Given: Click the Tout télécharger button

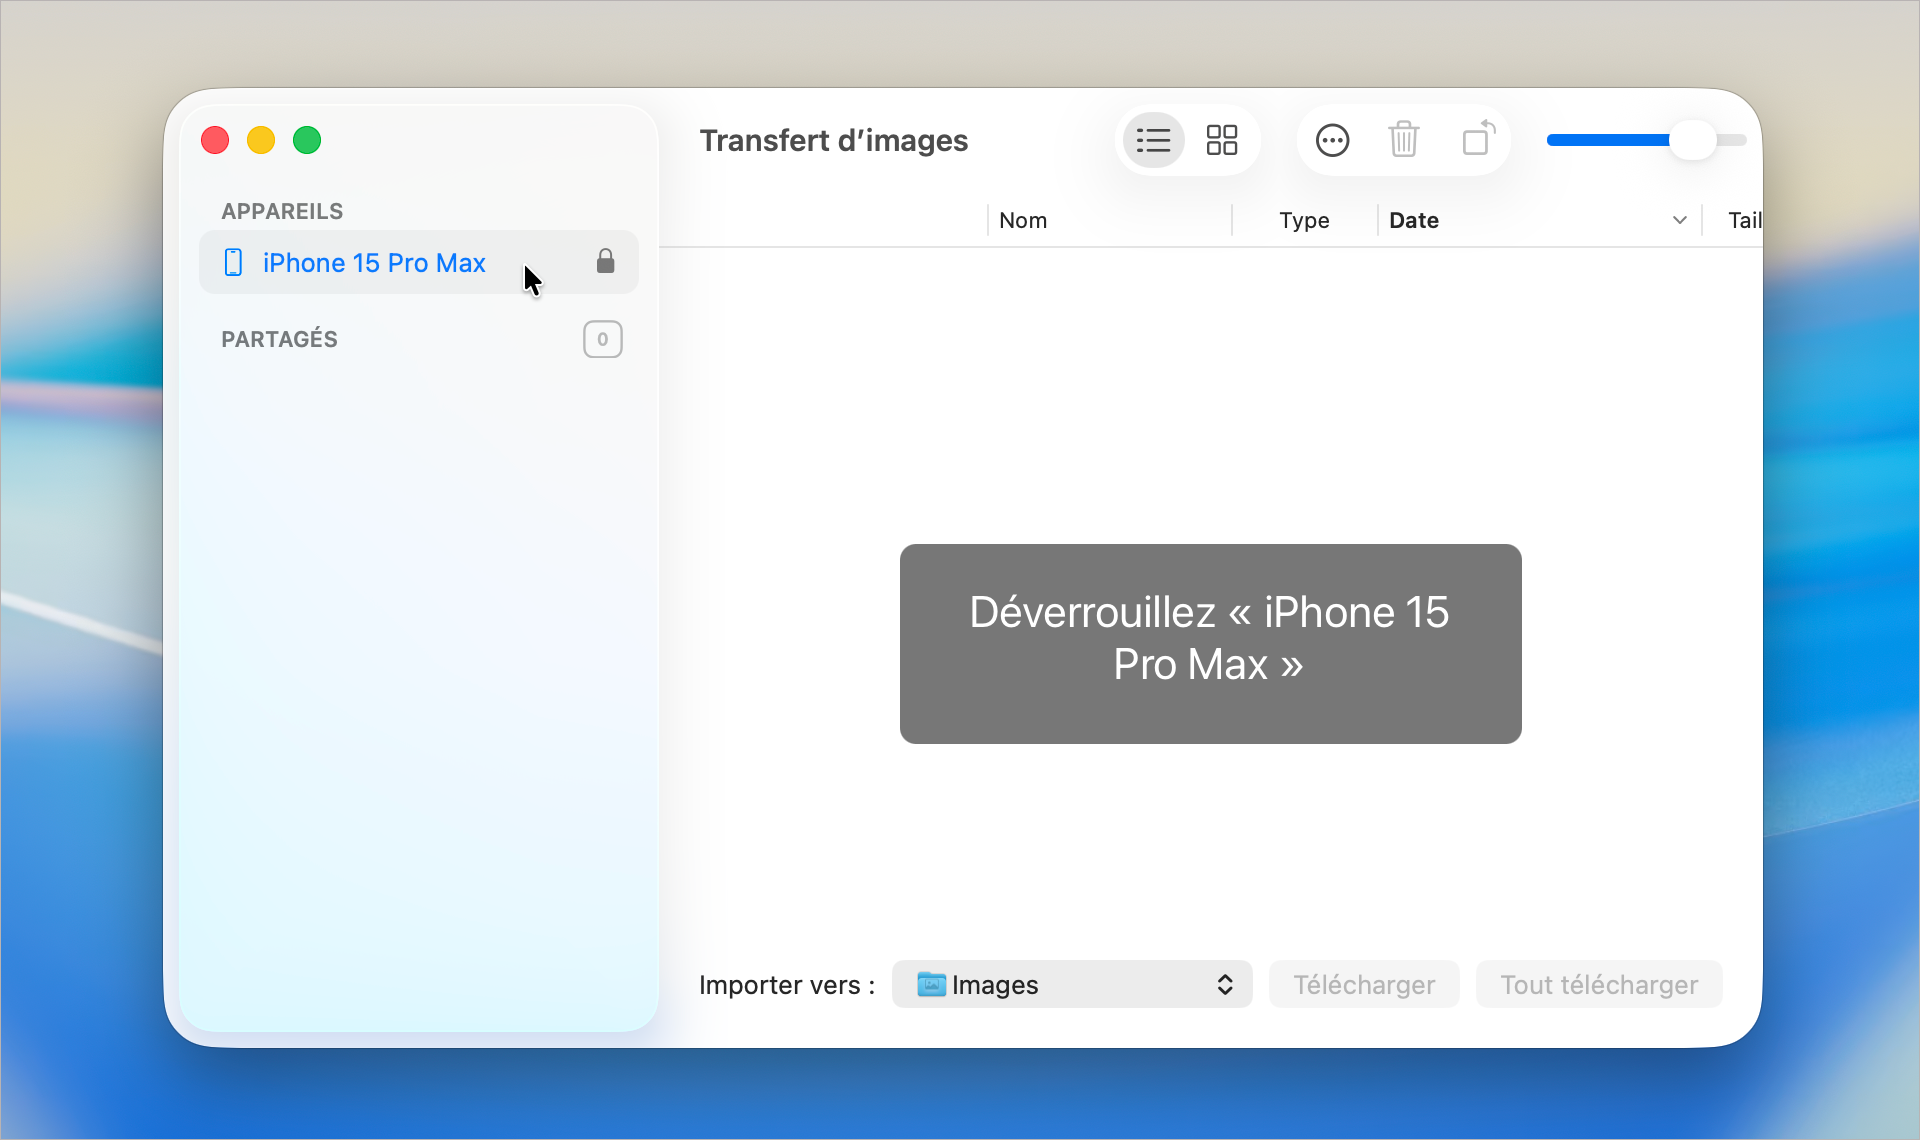Looking at the screenshot, I should [x=1598, y=984].
